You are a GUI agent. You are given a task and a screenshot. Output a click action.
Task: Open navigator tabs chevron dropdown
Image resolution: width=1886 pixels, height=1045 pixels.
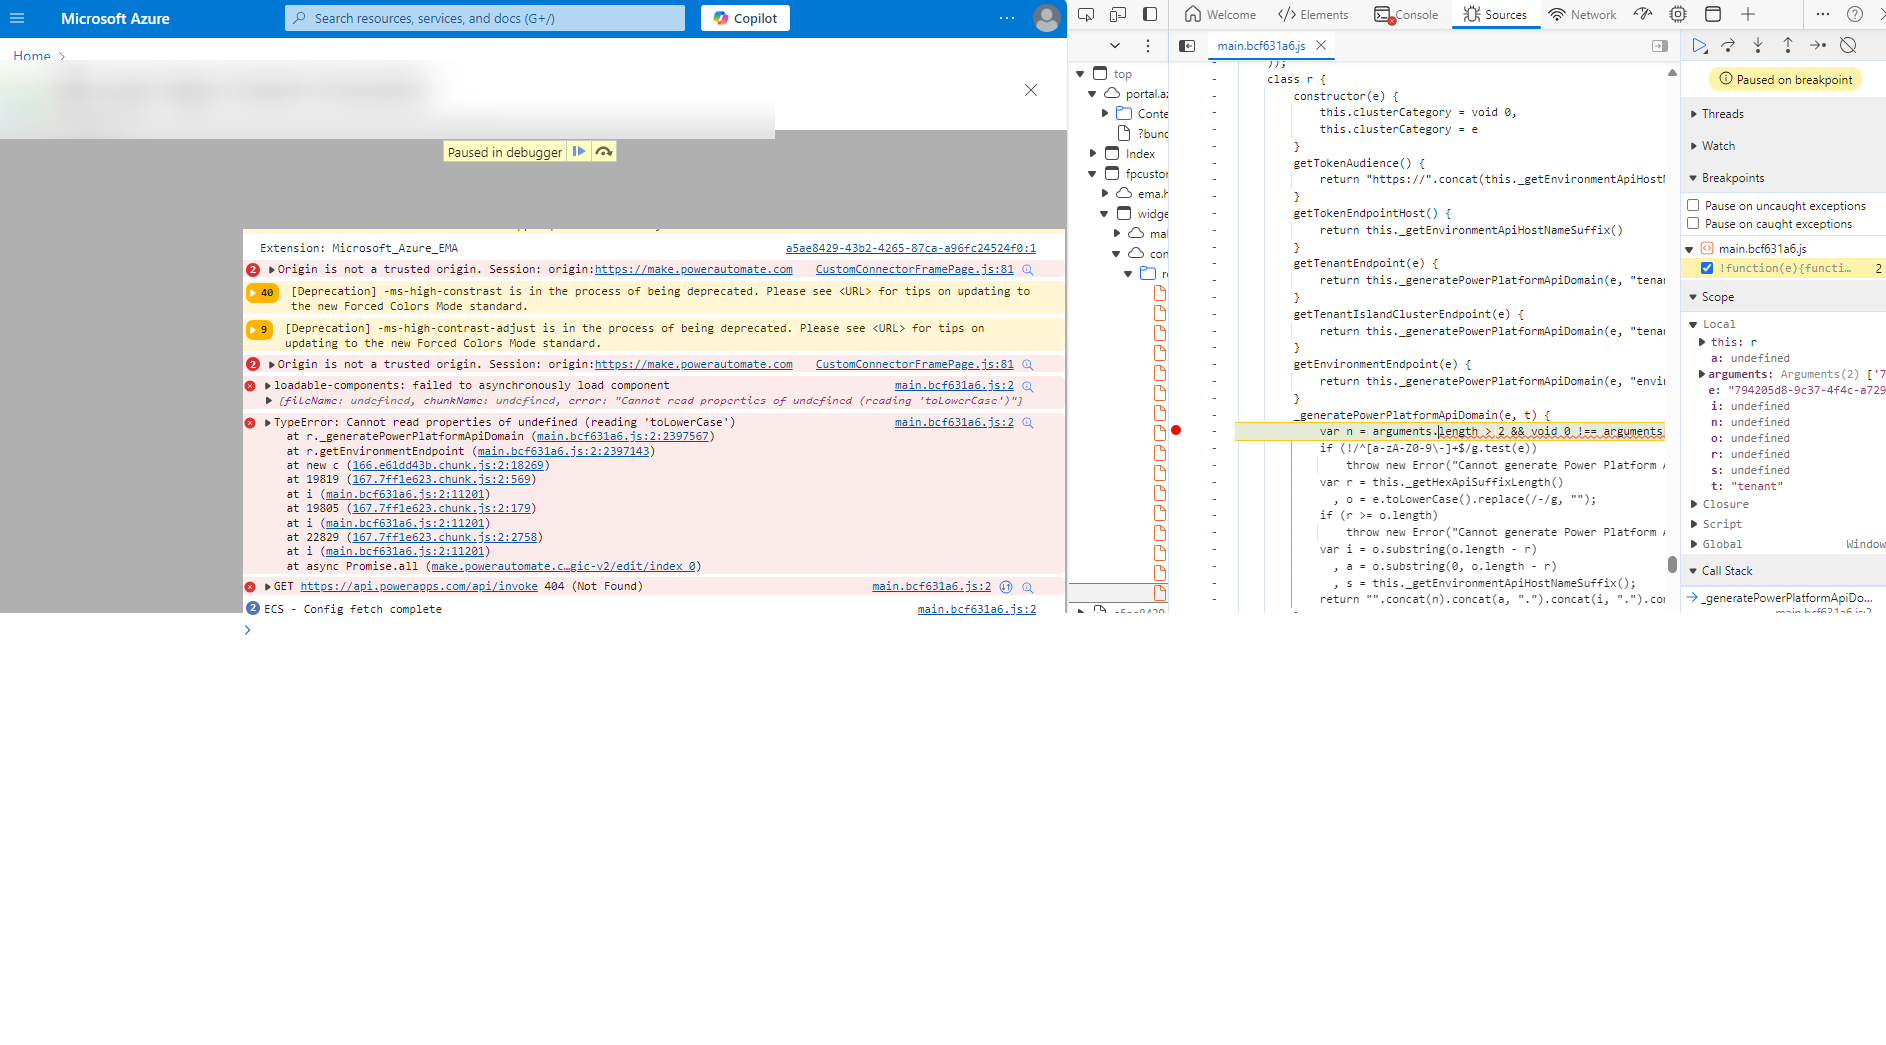(1115, 46)
